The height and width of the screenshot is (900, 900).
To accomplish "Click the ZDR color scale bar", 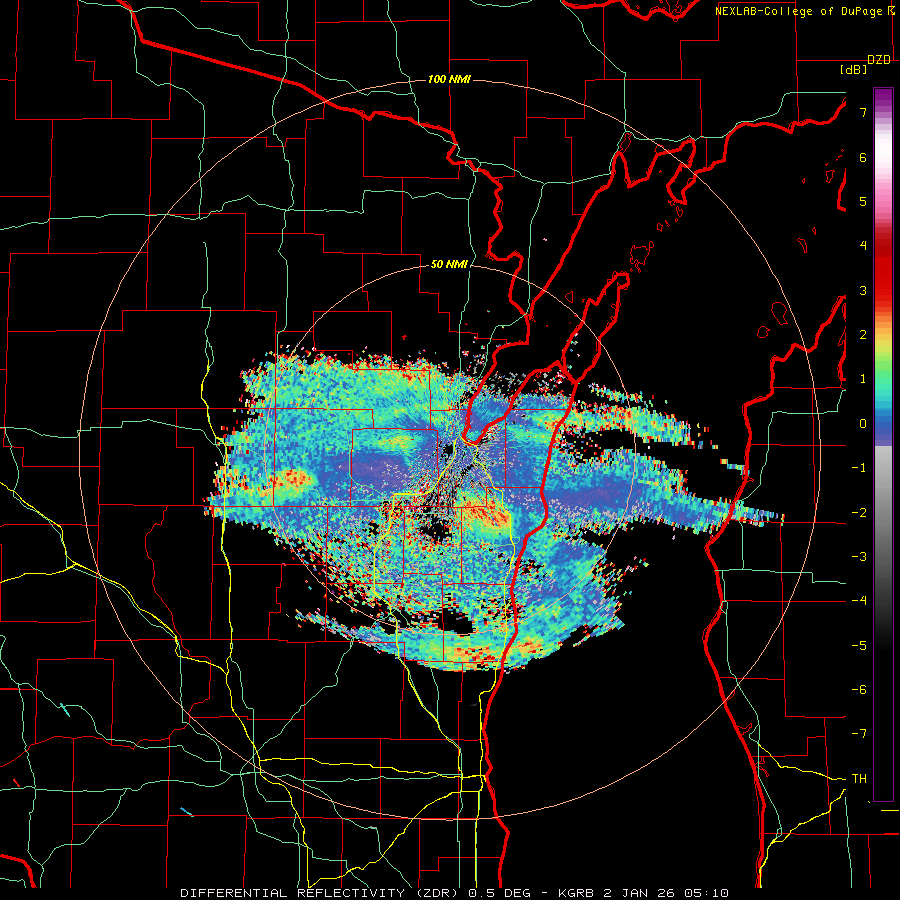I will 883,444.
